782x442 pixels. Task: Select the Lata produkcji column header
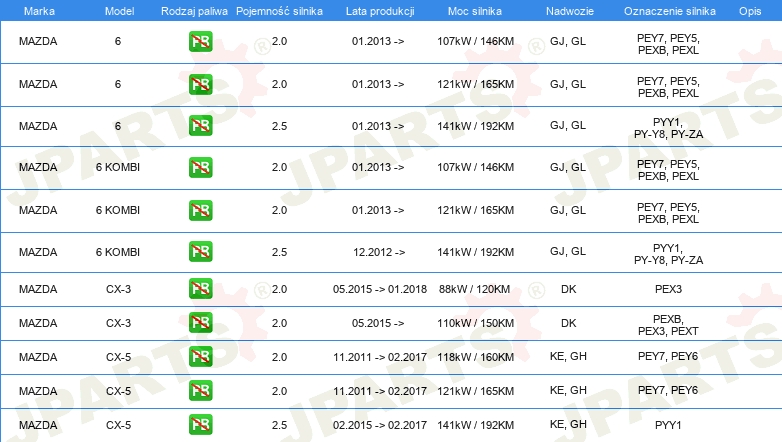coord(380,11)
